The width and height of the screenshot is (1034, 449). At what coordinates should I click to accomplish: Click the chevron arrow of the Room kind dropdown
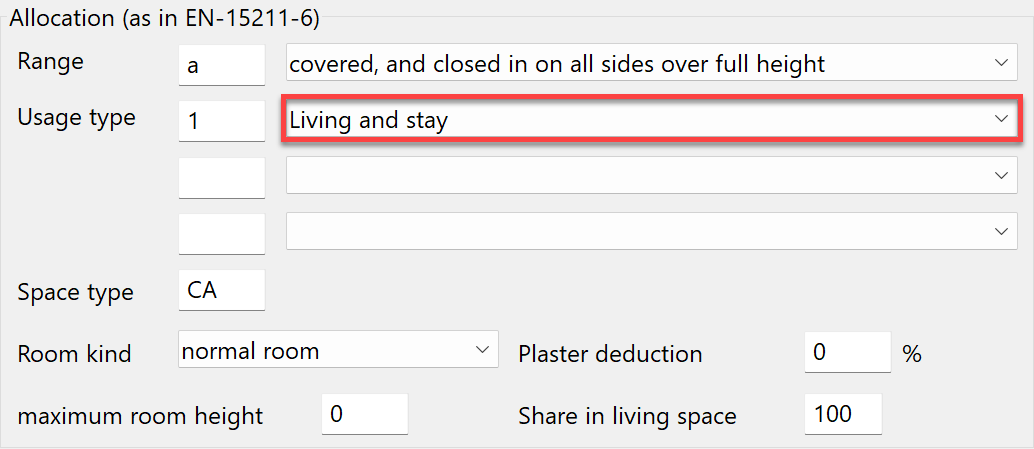point(483,350)
